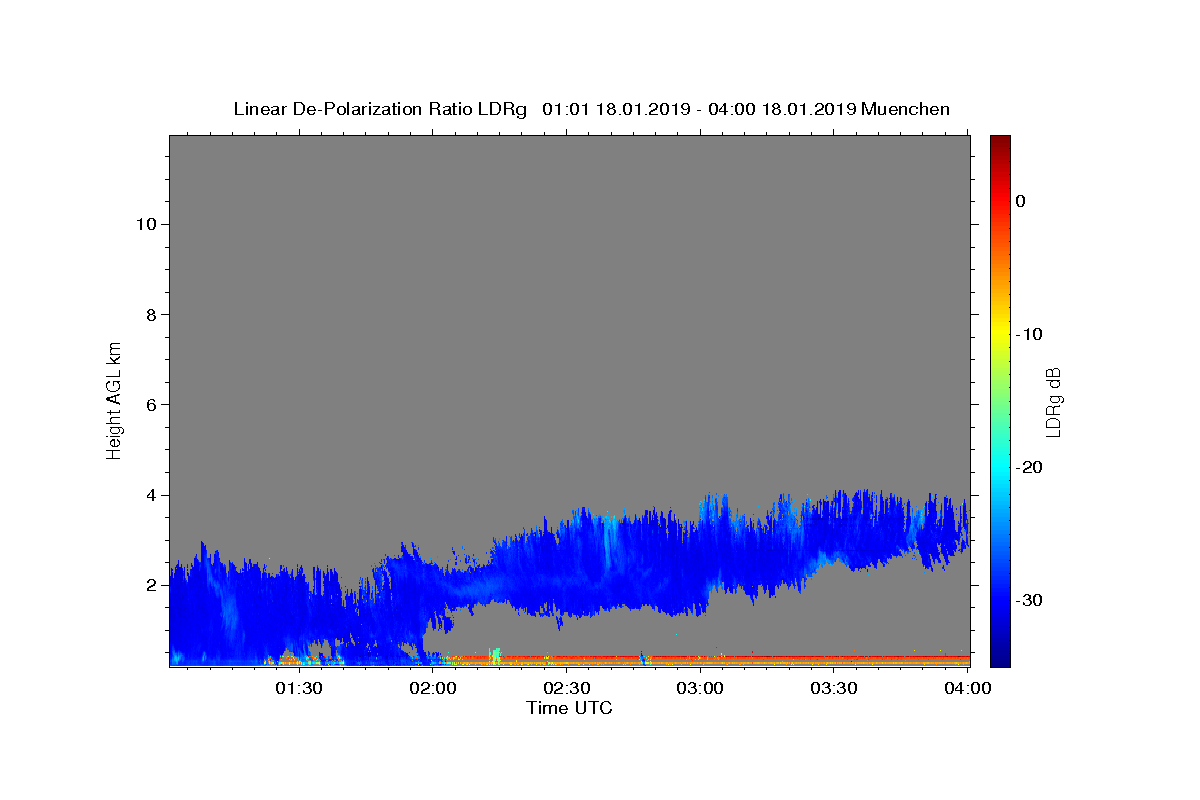1200x800 pixels.
Task: Click the '02:30' time tick label
Action: 567,688
